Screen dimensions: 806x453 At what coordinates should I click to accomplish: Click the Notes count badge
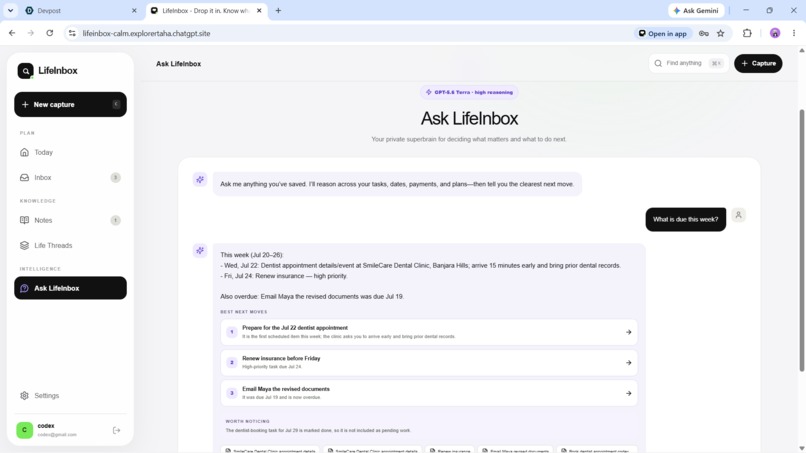pos(115,220)
